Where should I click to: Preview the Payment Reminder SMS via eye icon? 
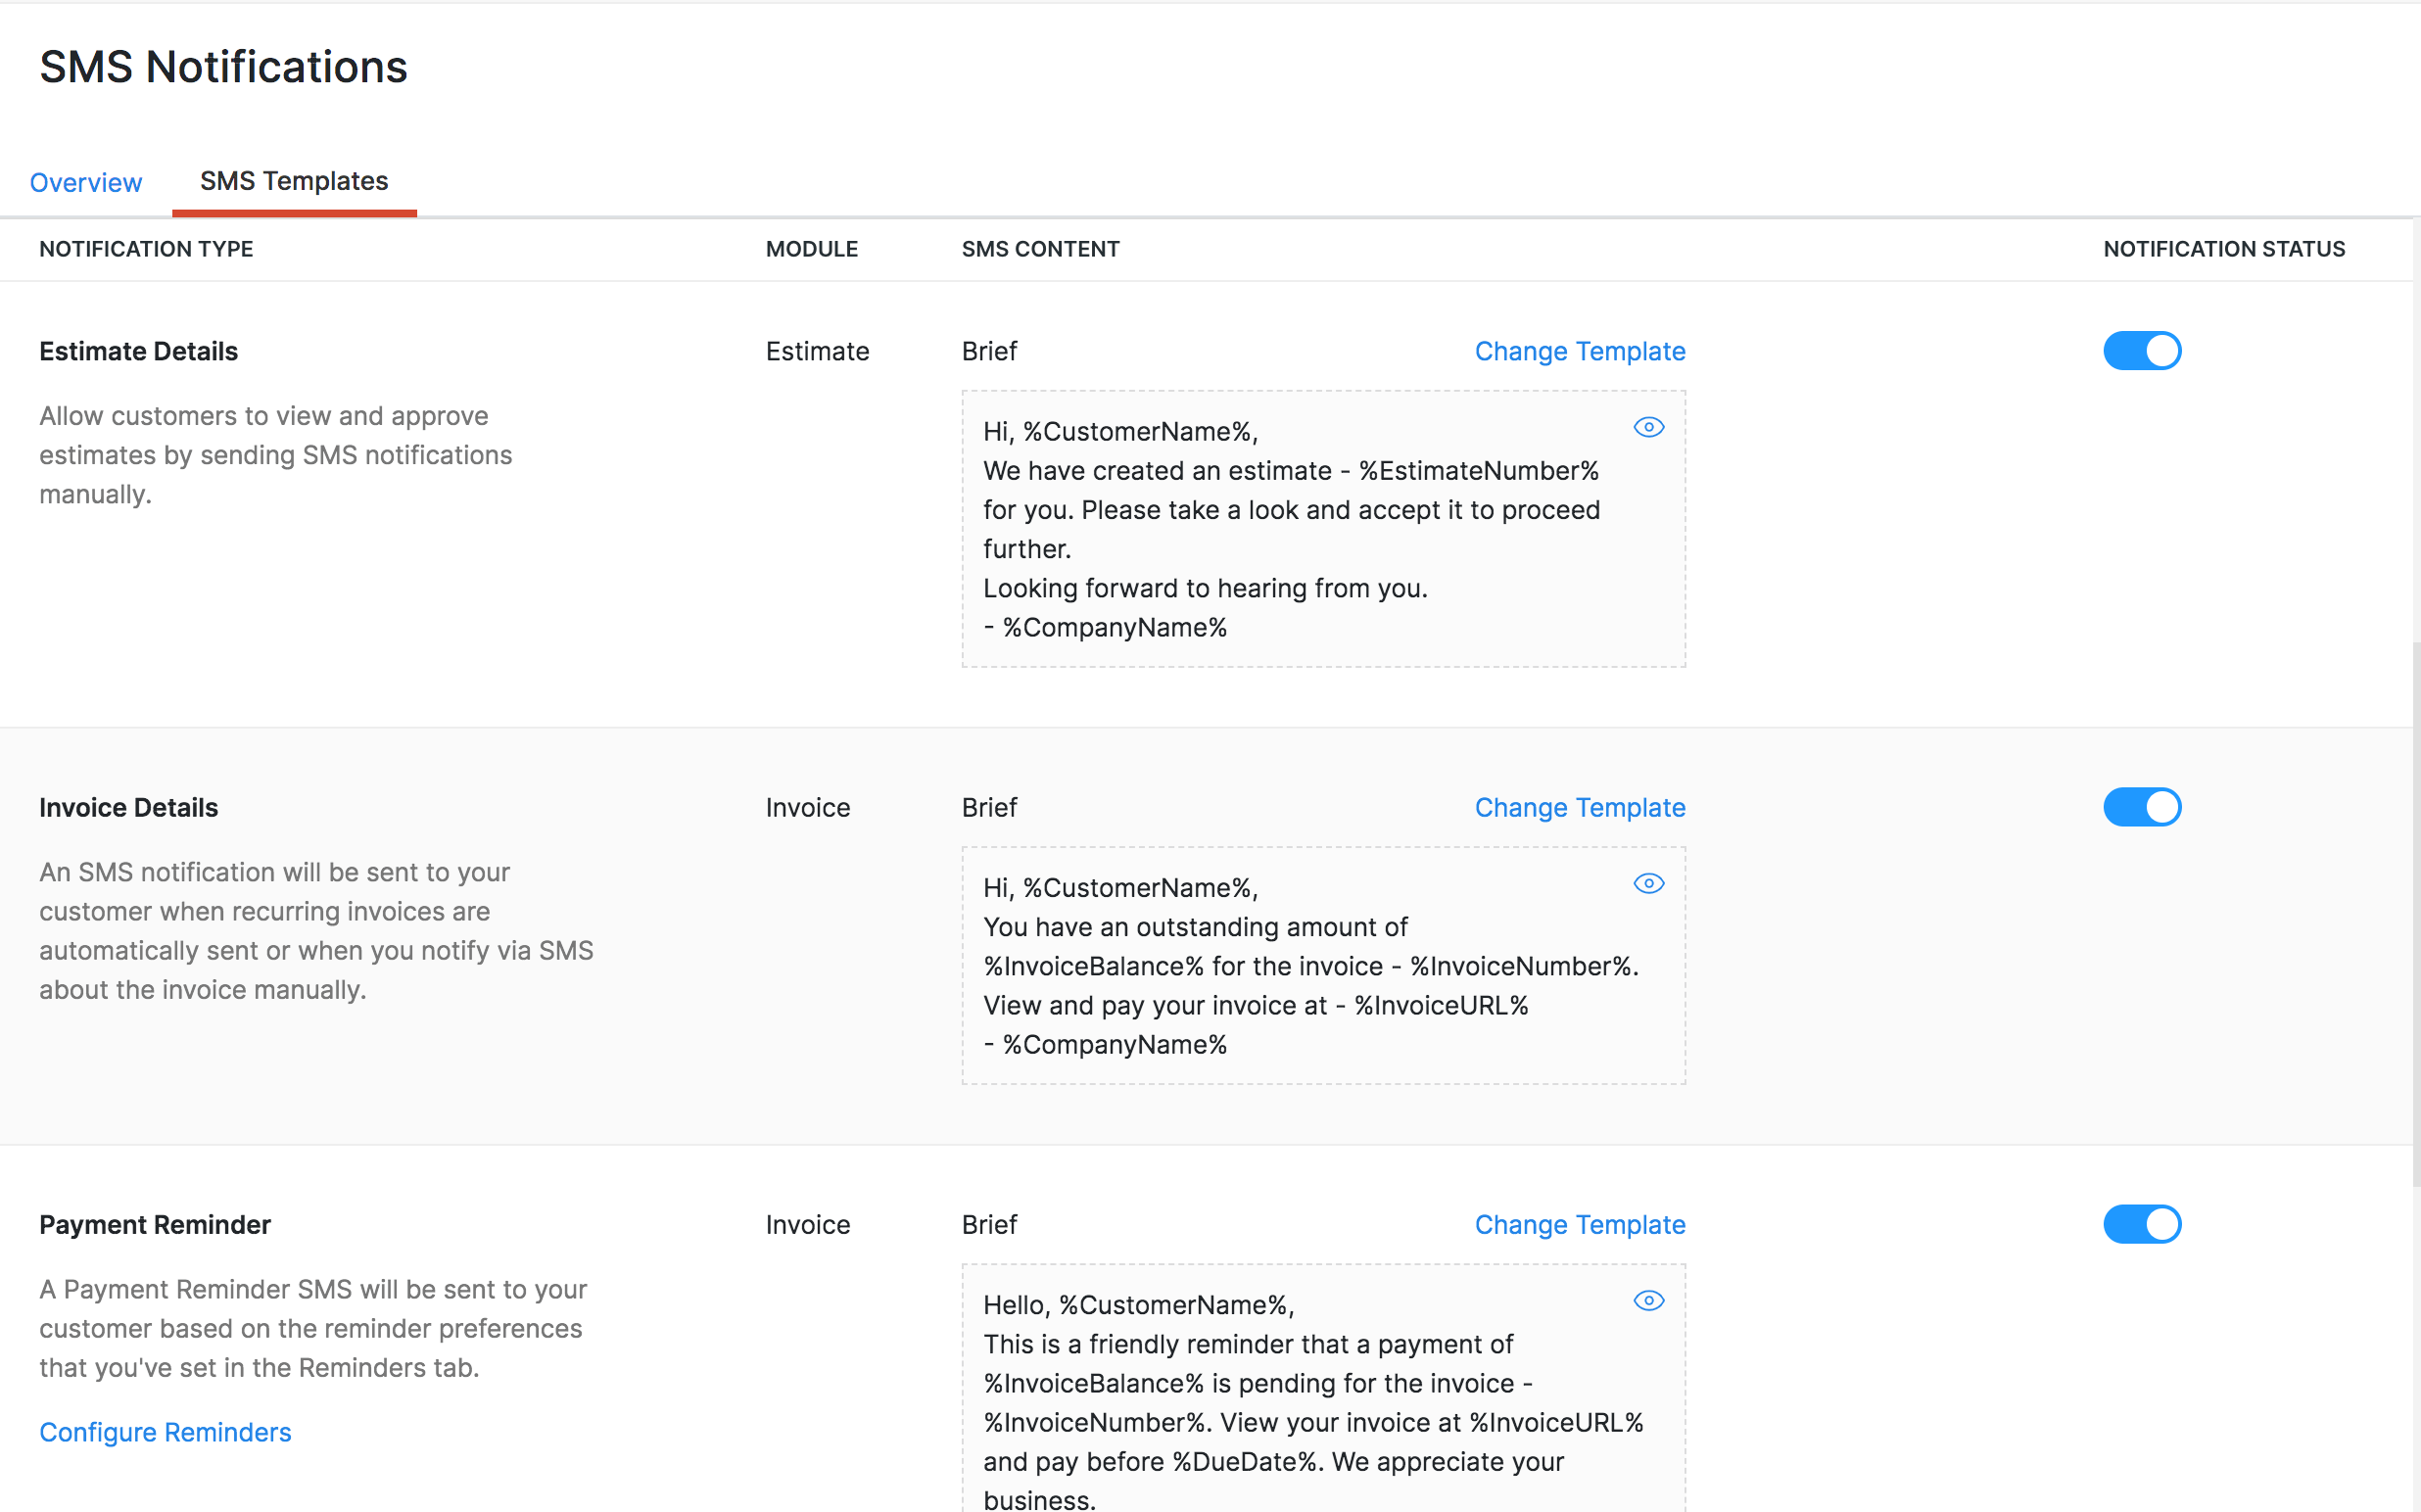click(1648, 1301)
